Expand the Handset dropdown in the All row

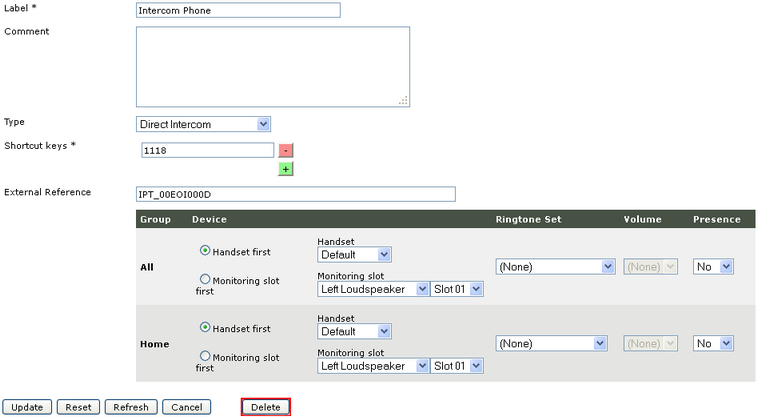coord(354,255)
